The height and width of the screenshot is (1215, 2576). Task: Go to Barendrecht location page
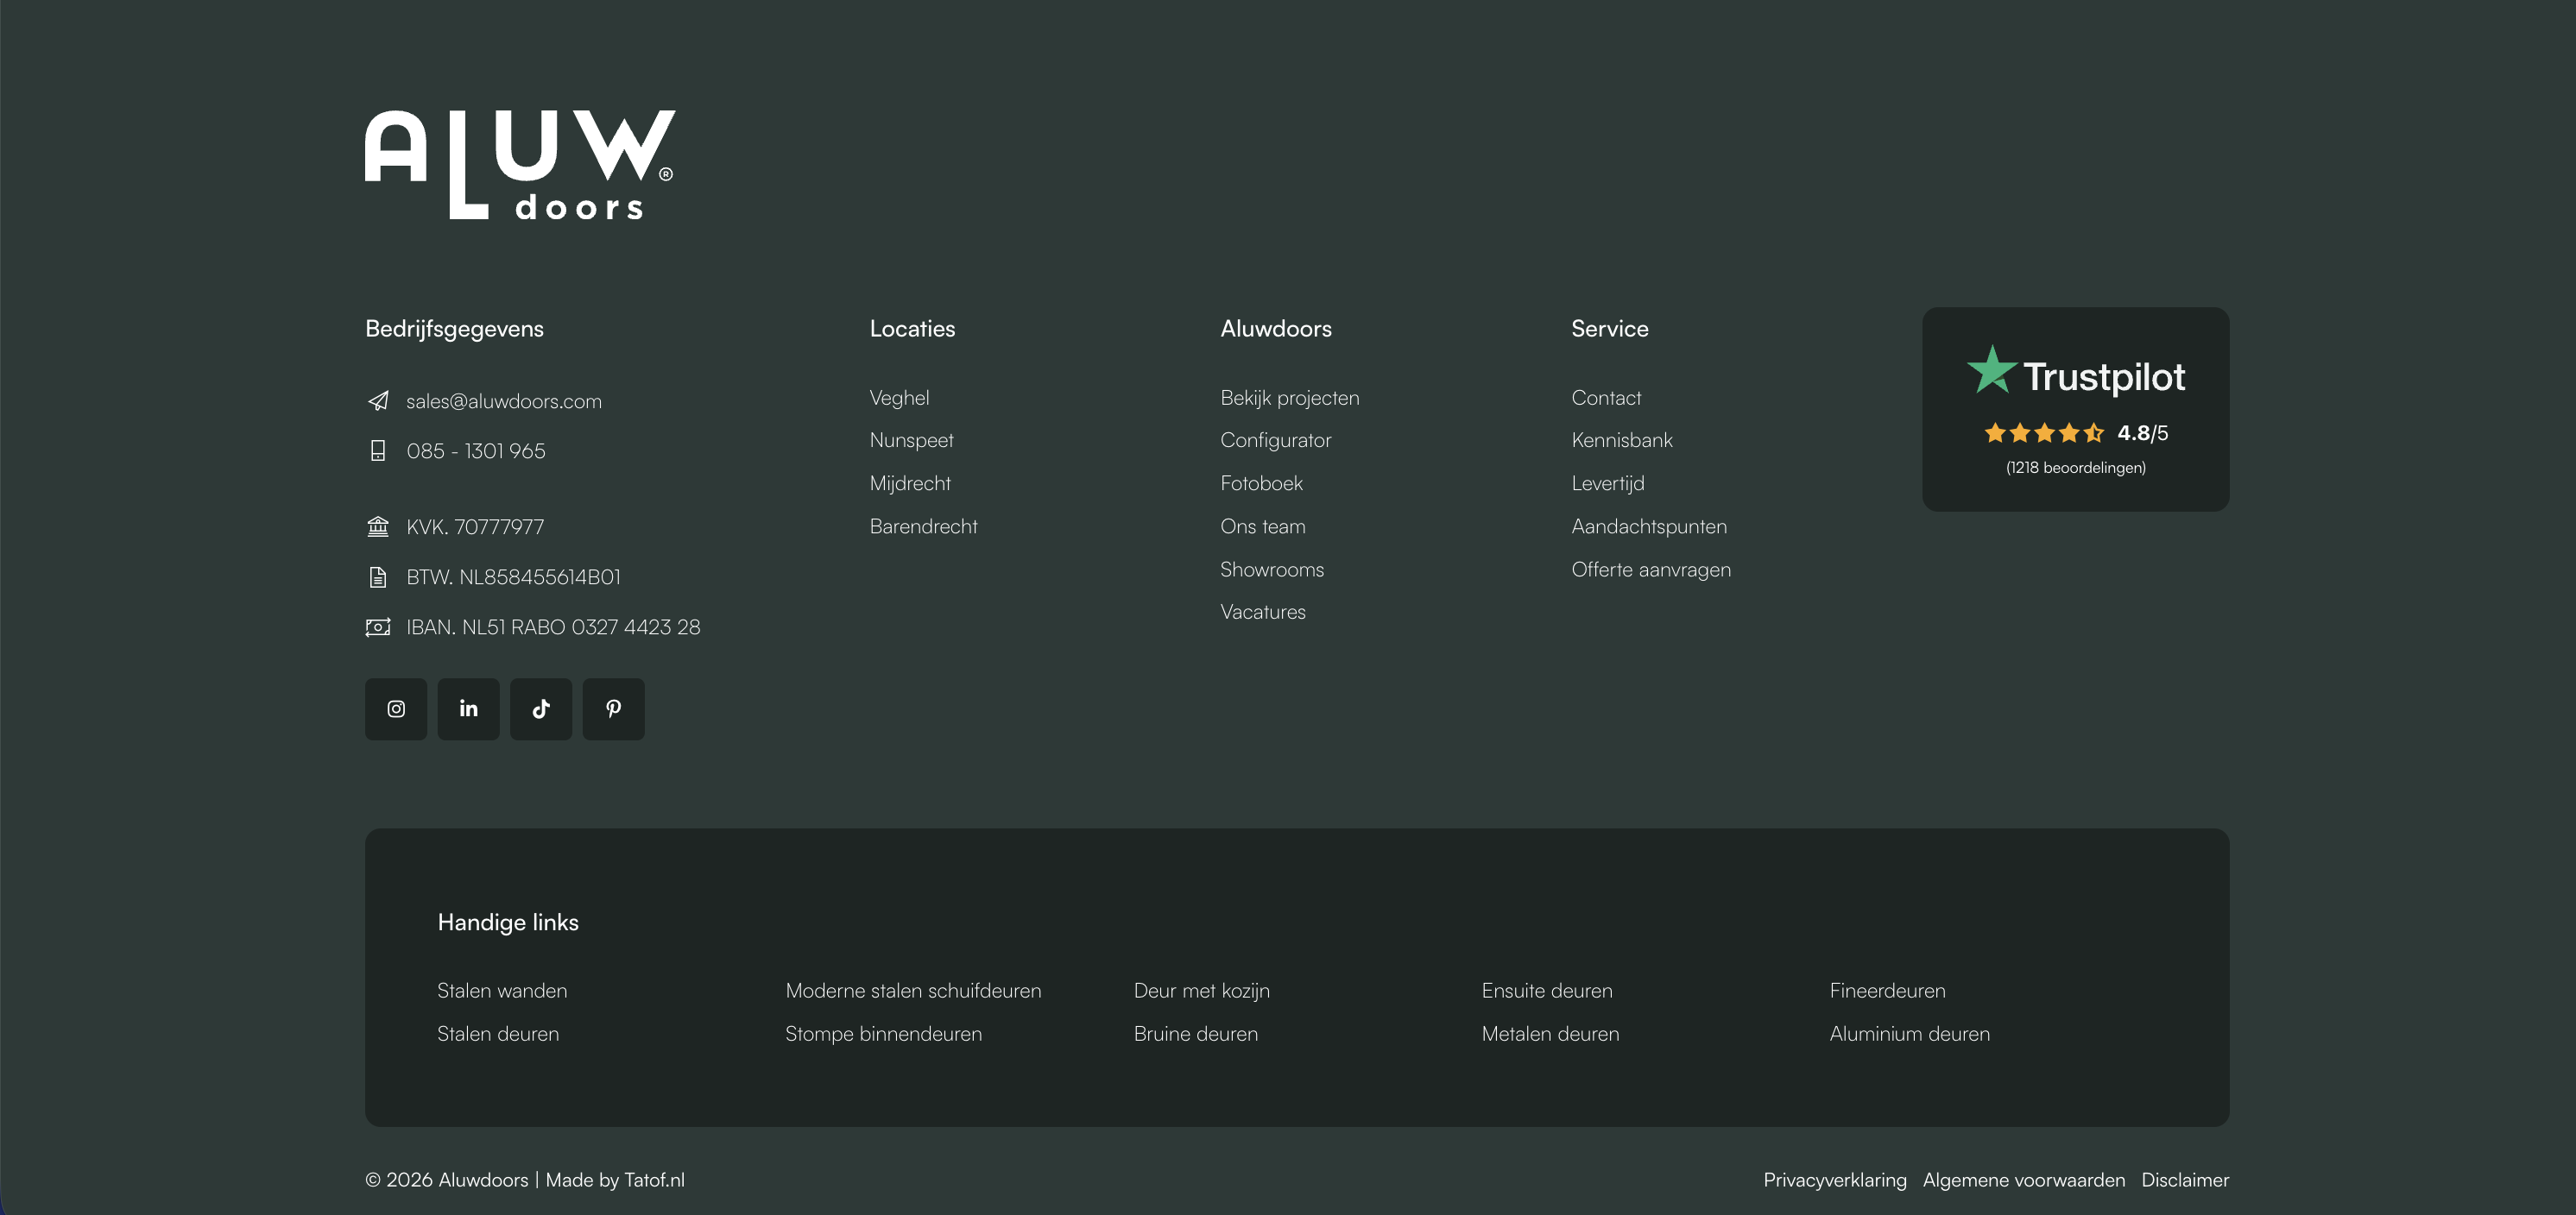[x=923, y=526]
